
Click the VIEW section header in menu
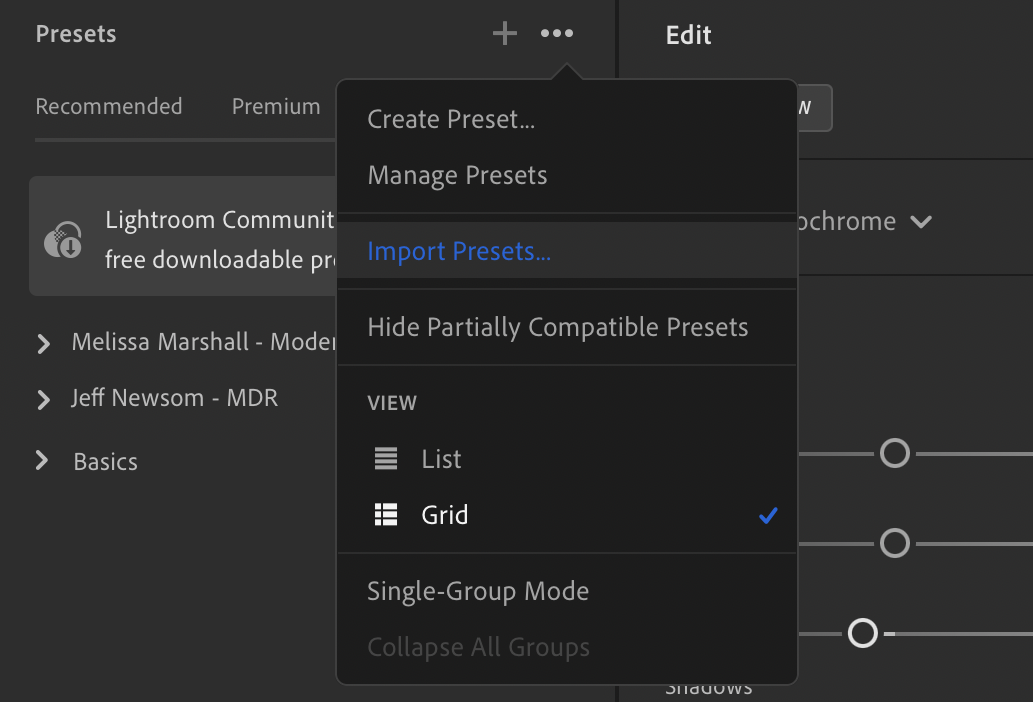(x=392, y=402)
